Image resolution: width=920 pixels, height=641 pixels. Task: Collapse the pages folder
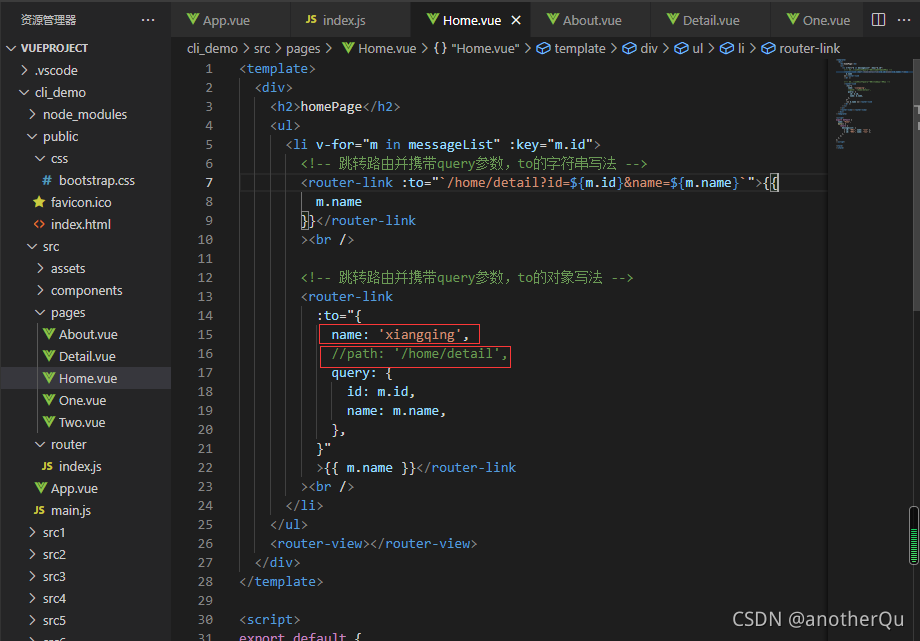(x=40, y=312)
